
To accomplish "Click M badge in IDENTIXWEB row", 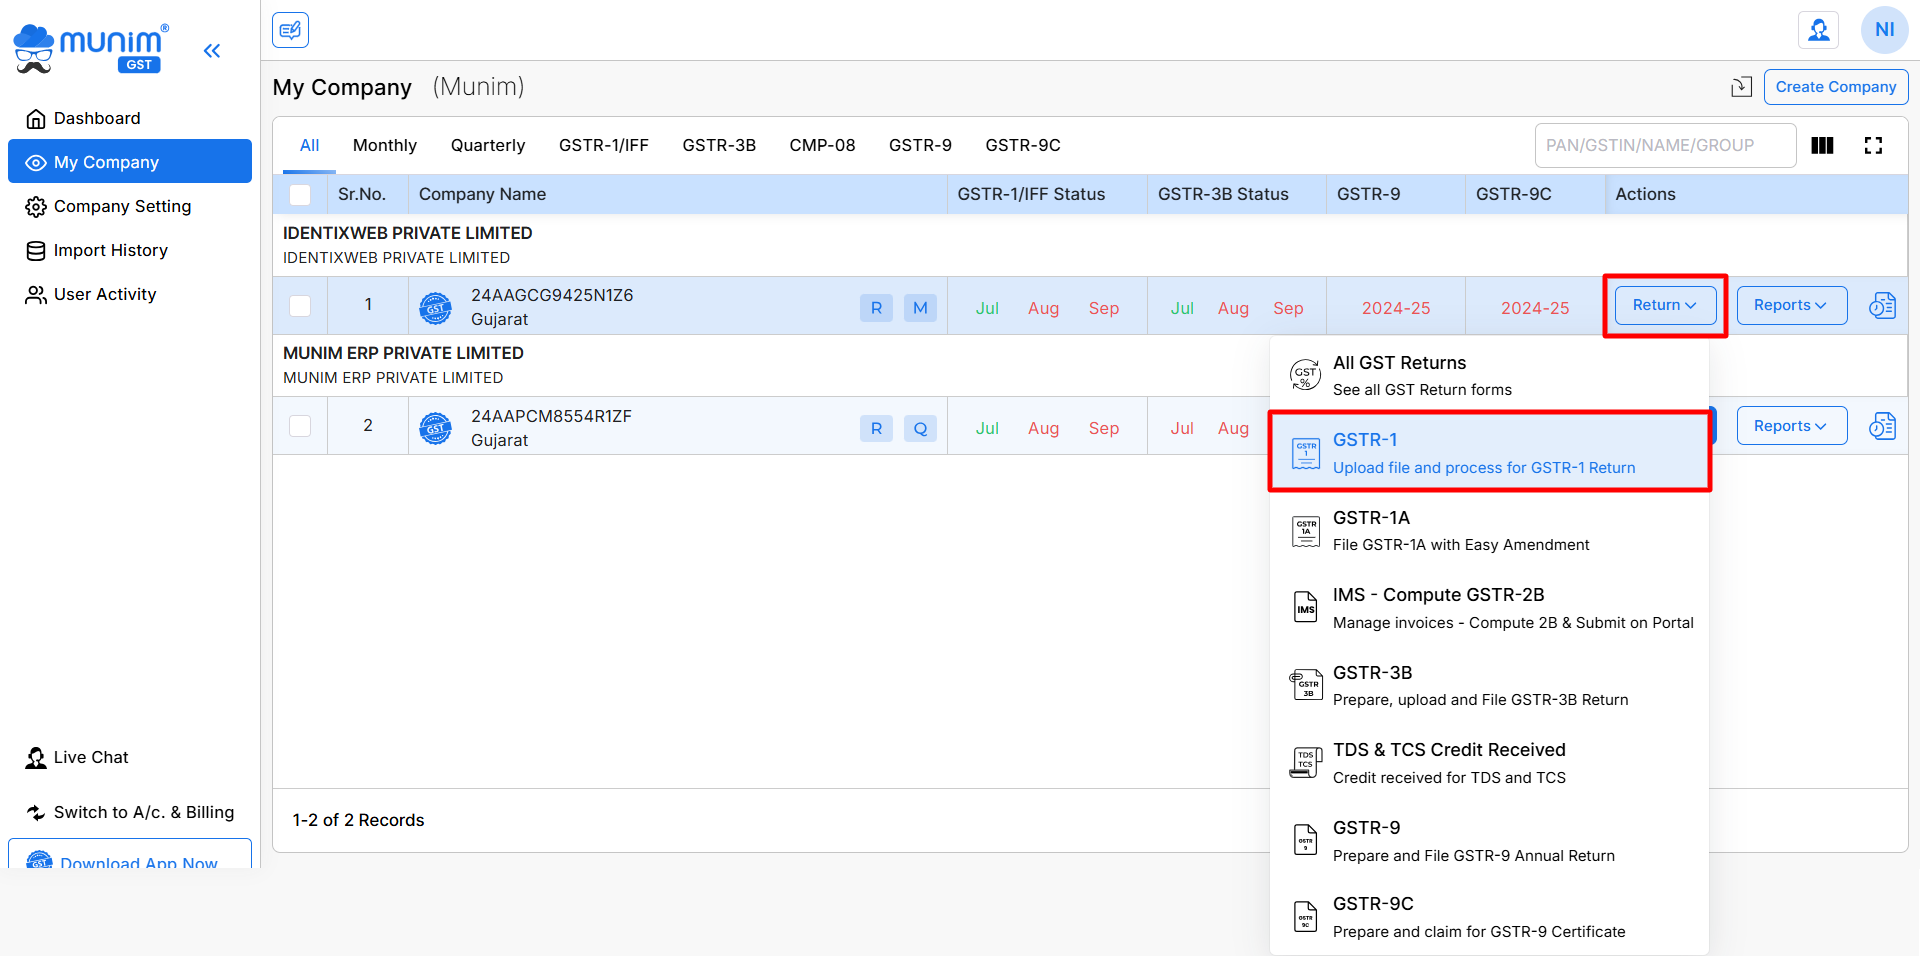I will pyautogui.click(x=920, y=308).
